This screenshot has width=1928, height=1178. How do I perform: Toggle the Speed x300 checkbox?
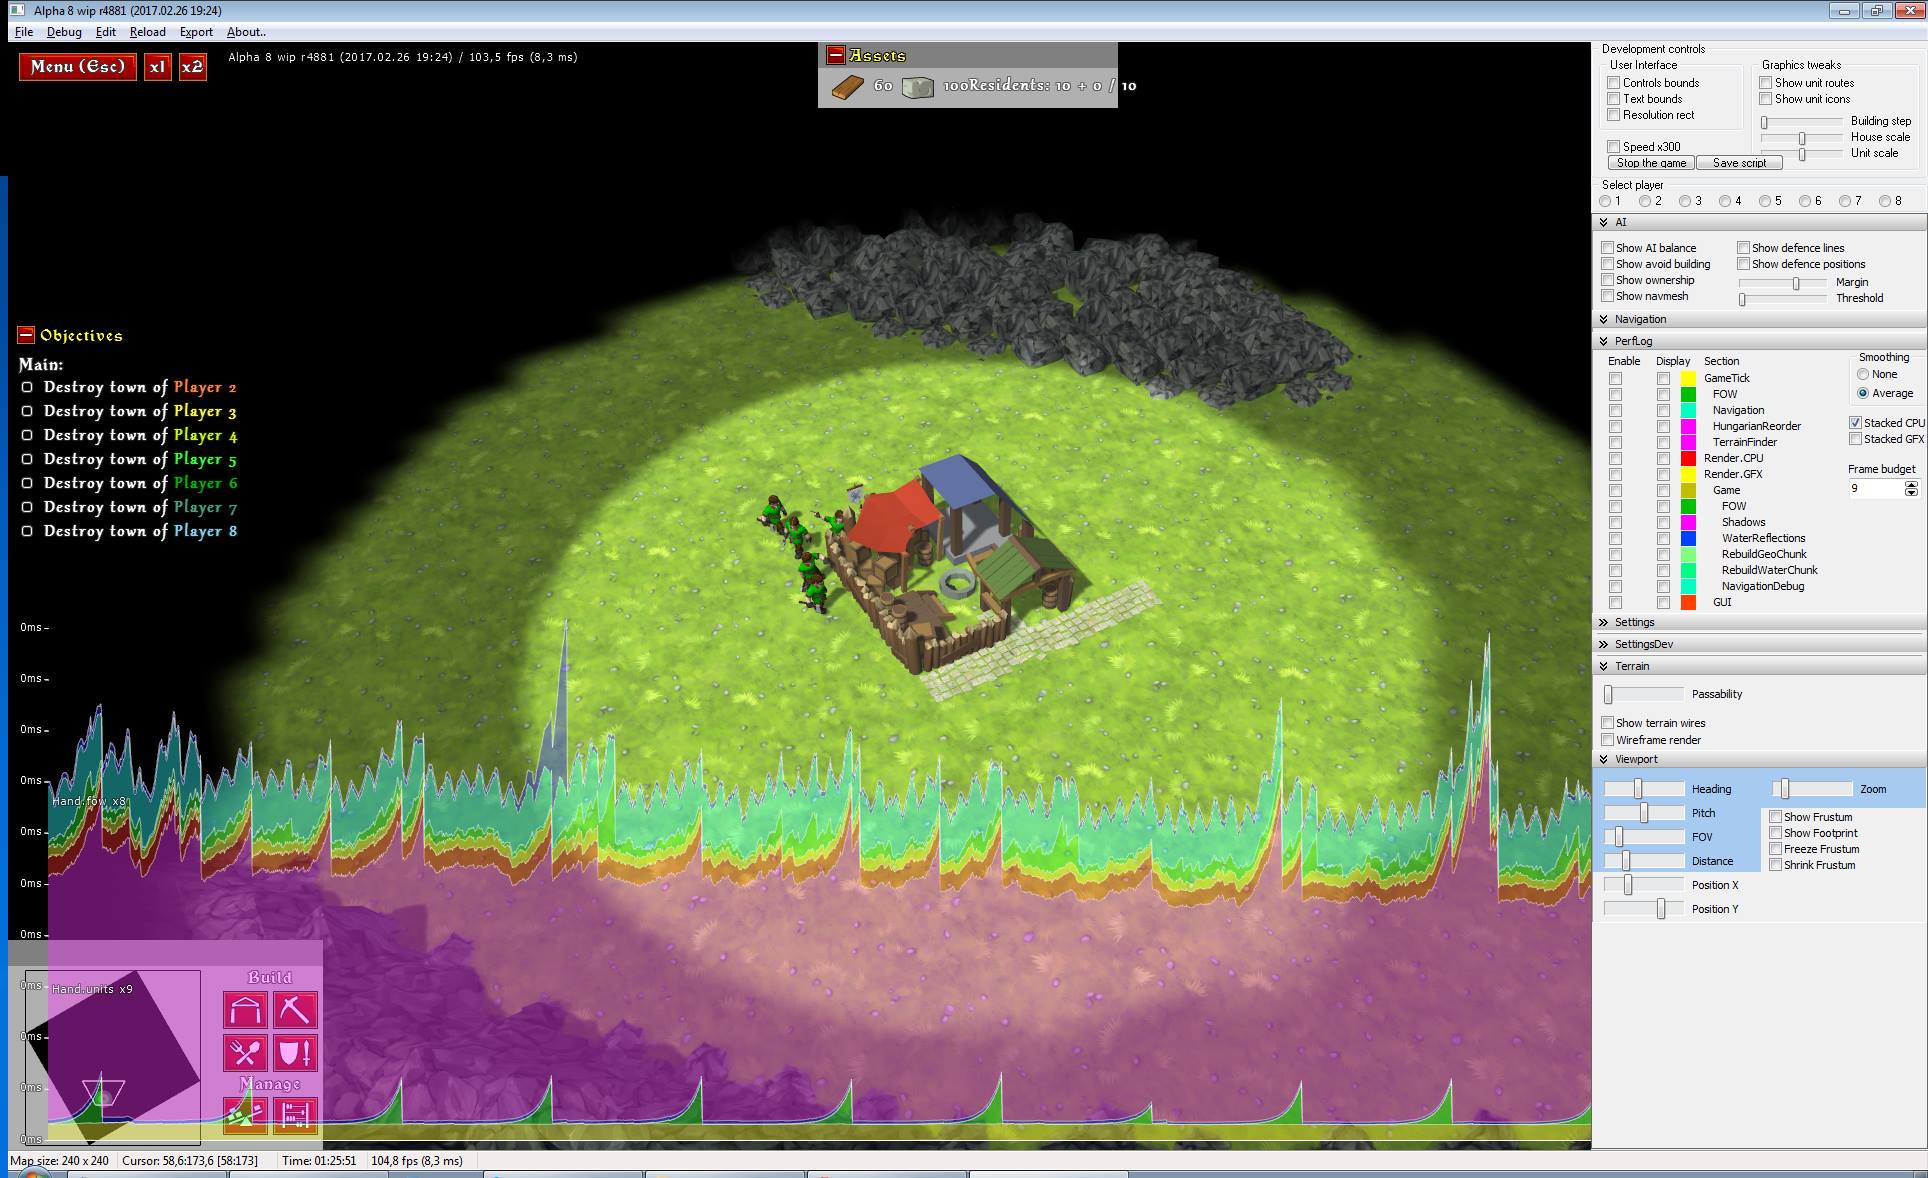pyautogui.click(x=1613, y=147)
